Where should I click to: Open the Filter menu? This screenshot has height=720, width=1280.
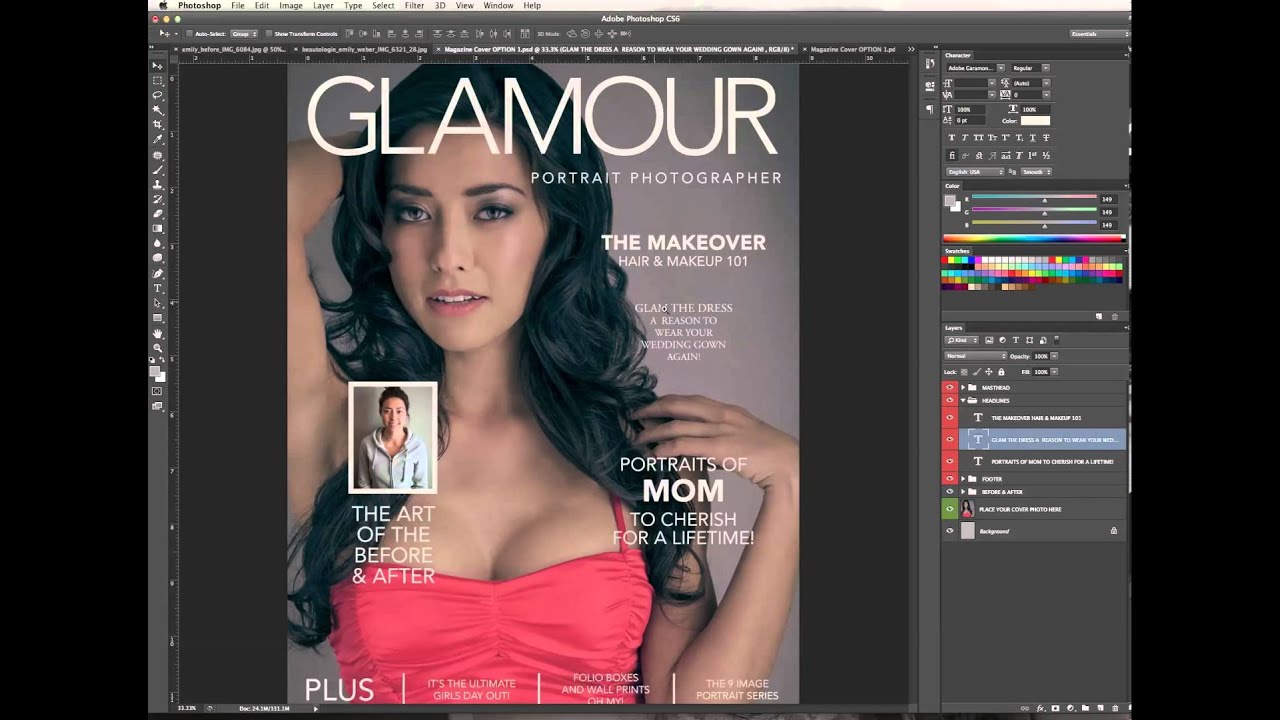(x=413, y=5)
